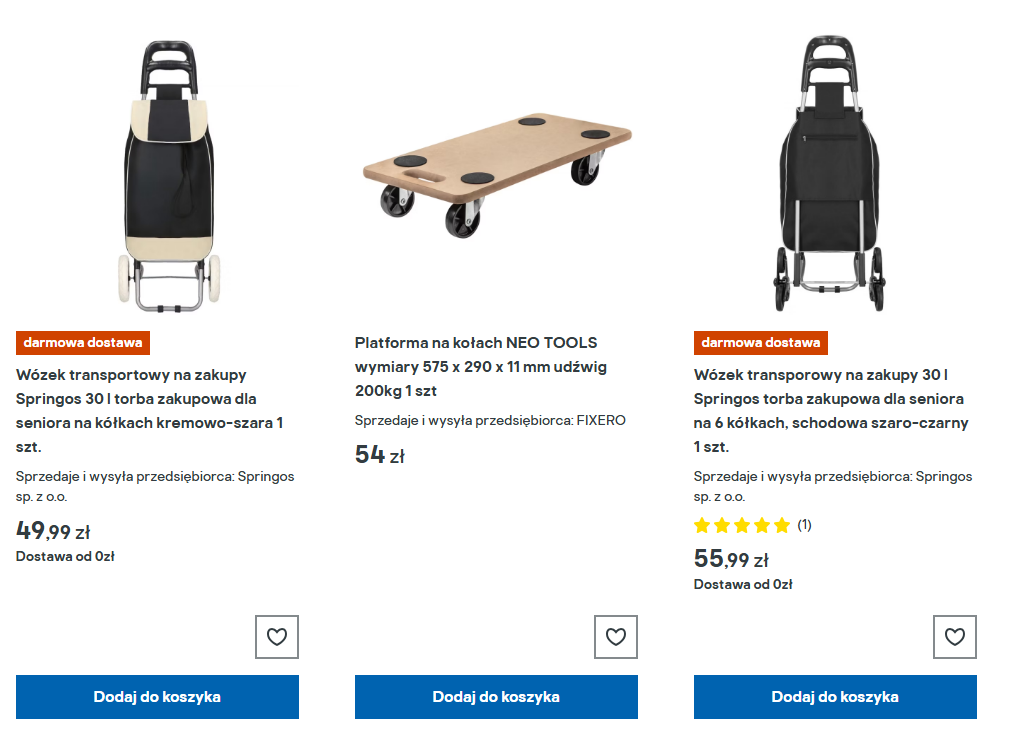Click 'darmowa dostawa' badge on third product
Image resolution: width=1020 pixels, height=738 pixels.
[761, 343]
